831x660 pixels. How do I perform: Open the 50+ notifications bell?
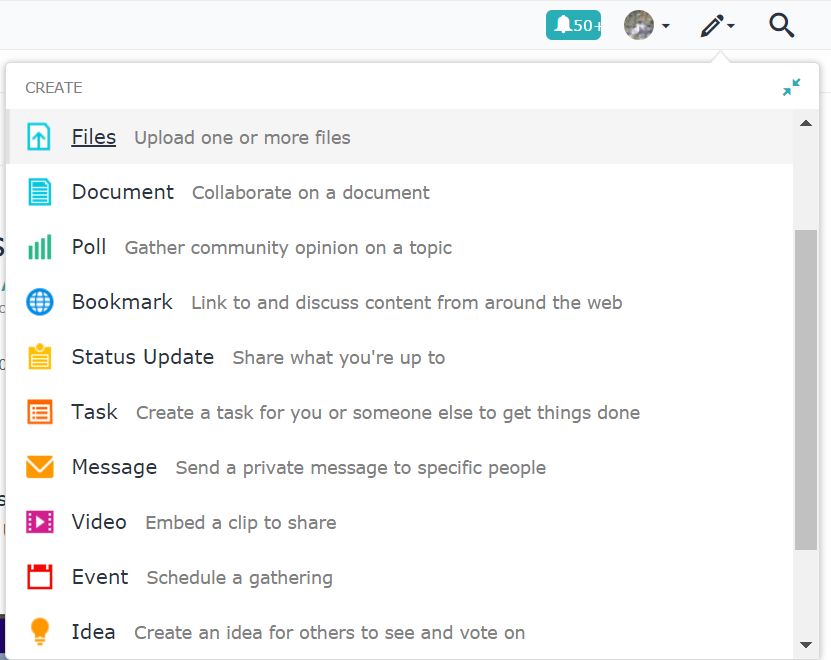573,25
